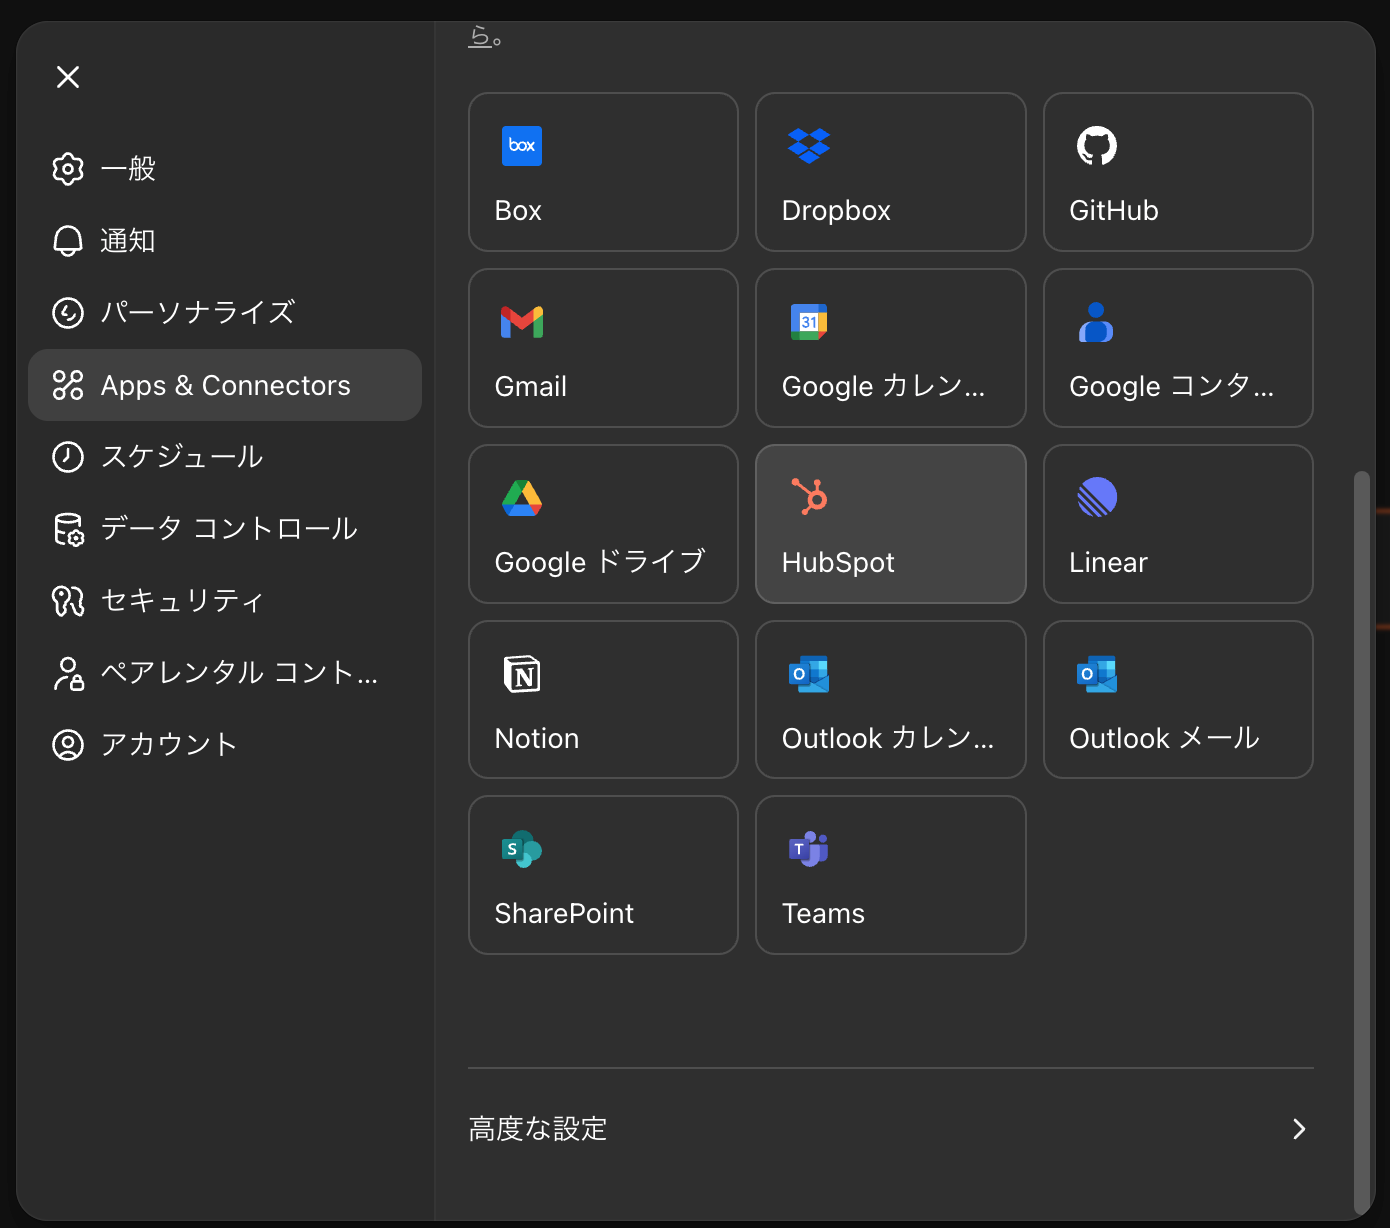Viewport: 1390px width, 1228px height.
Task: Open the Linear connector tile
Action: 1177,524
